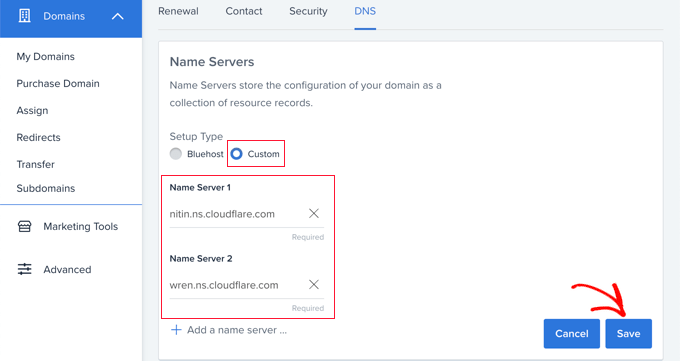Viewport: 680px width, 361px height.
Task: Select the Custom setup type radio
Action: pyautogui.click(x=236, y=154)
